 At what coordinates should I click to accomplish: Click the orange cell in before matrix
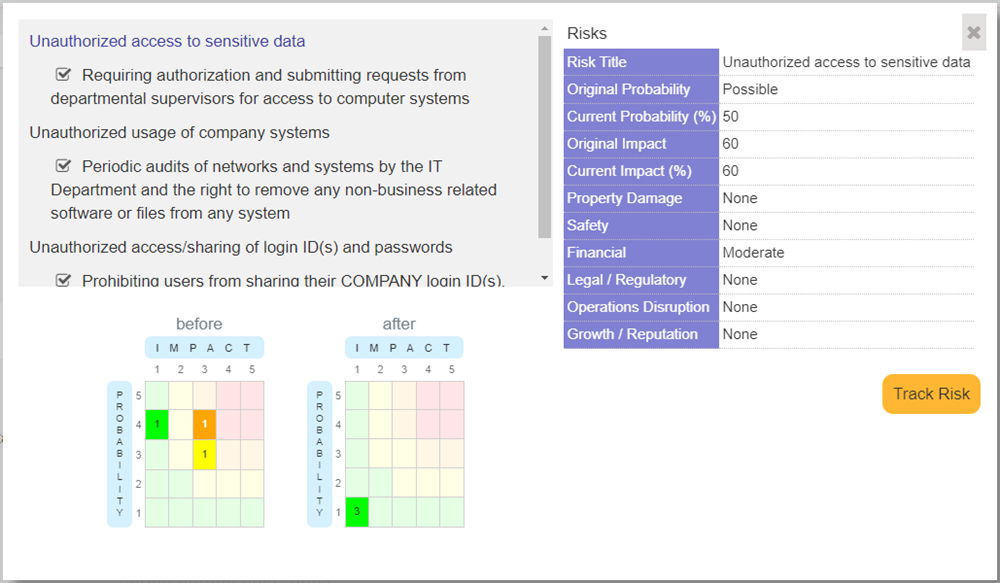coord(204,424)
